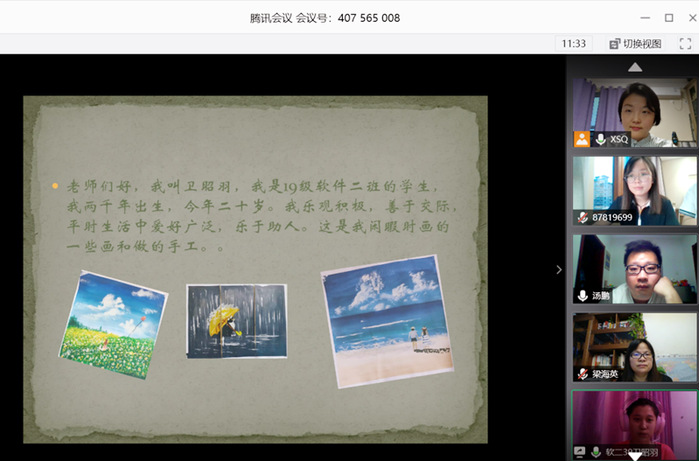The height and width of the screenshot is (461, 699).
Task: Click the 11:33 meeting duration timer
Action: pos(574,44)
